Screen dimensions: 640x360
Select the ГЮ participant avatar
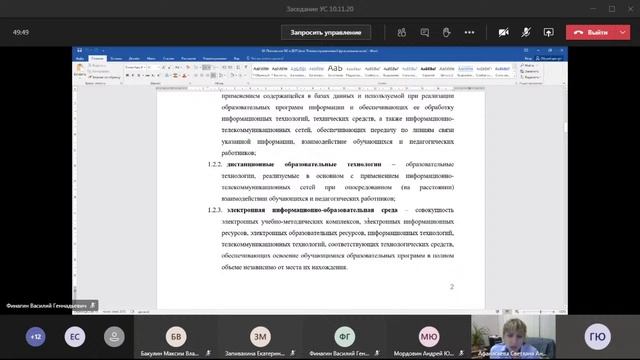click(x=597, y=337)
